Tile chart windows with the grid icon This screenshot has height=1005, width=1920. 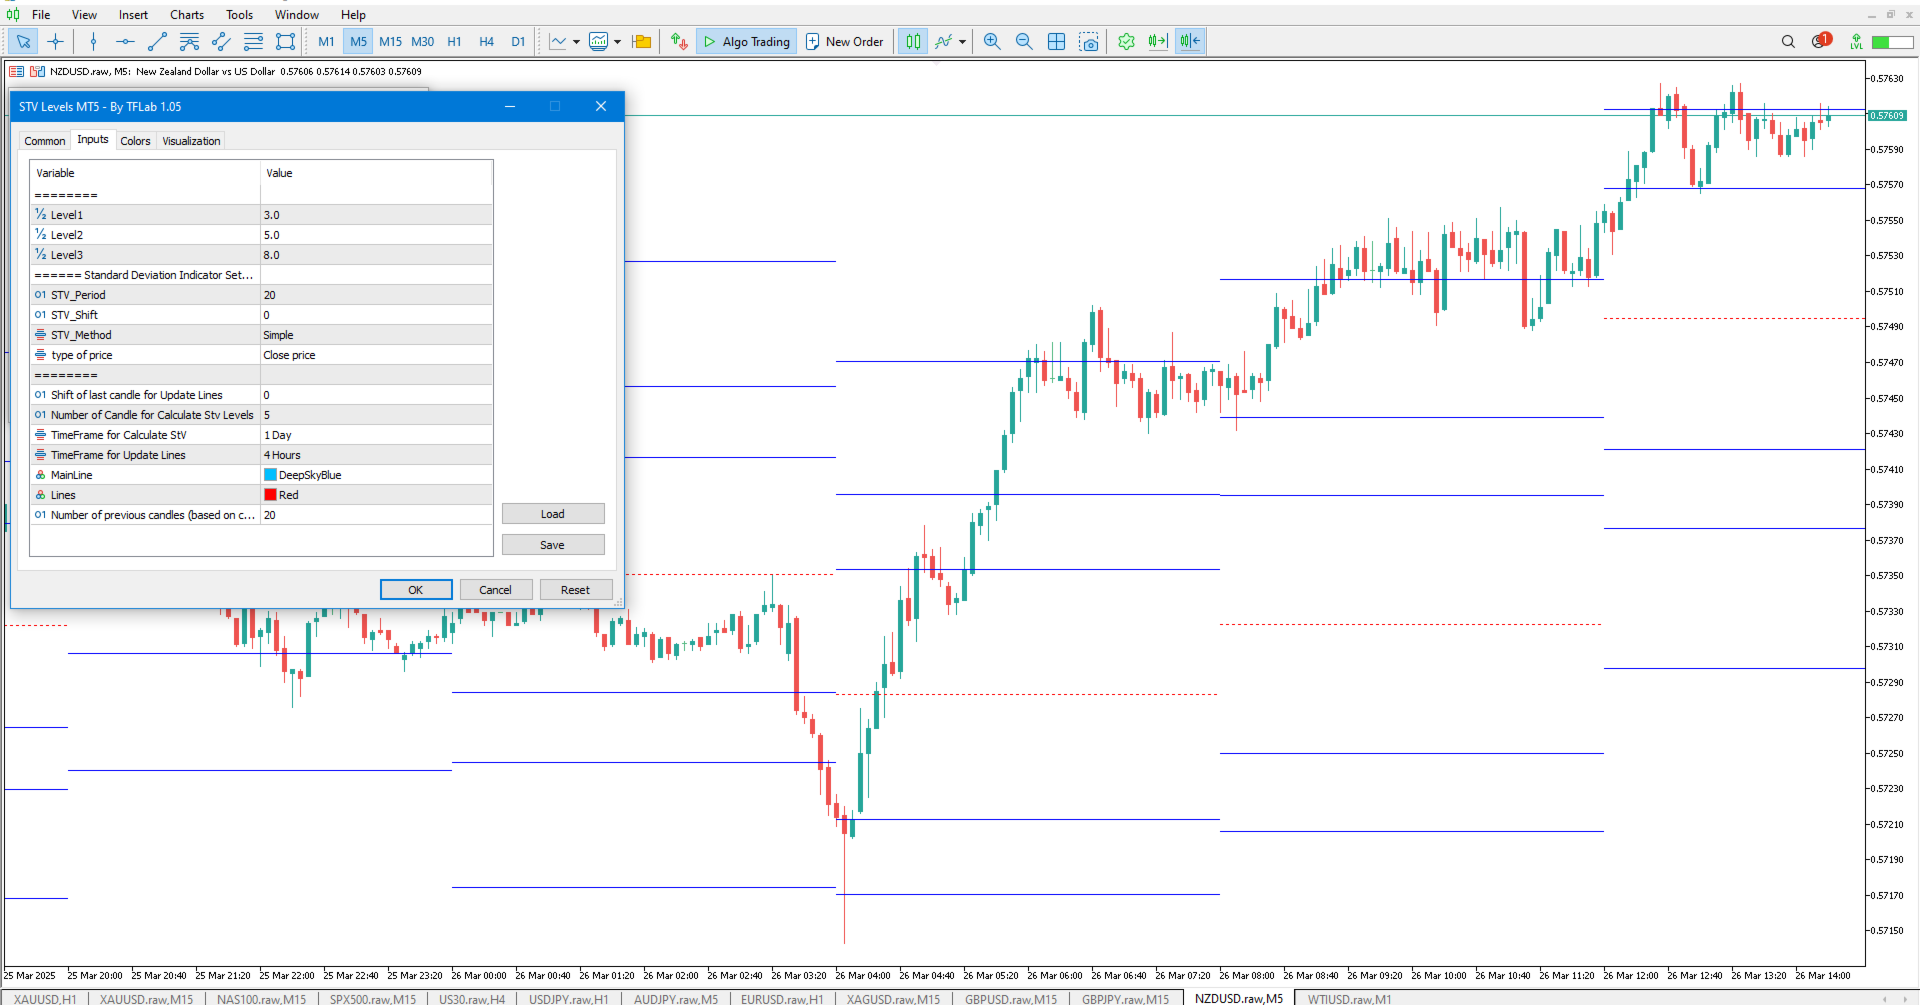(1056, 41)
